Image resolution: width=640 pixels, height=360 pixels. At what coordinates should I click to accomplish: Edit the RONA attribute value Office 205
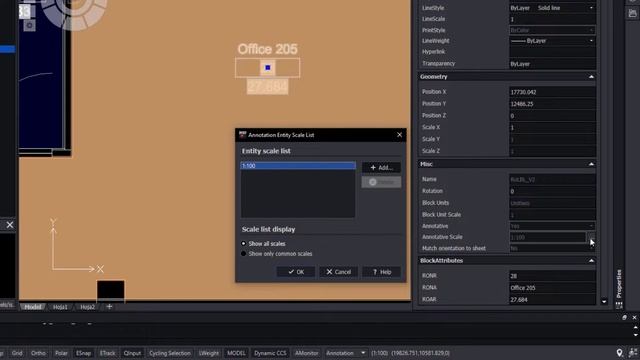click(552, 288)
